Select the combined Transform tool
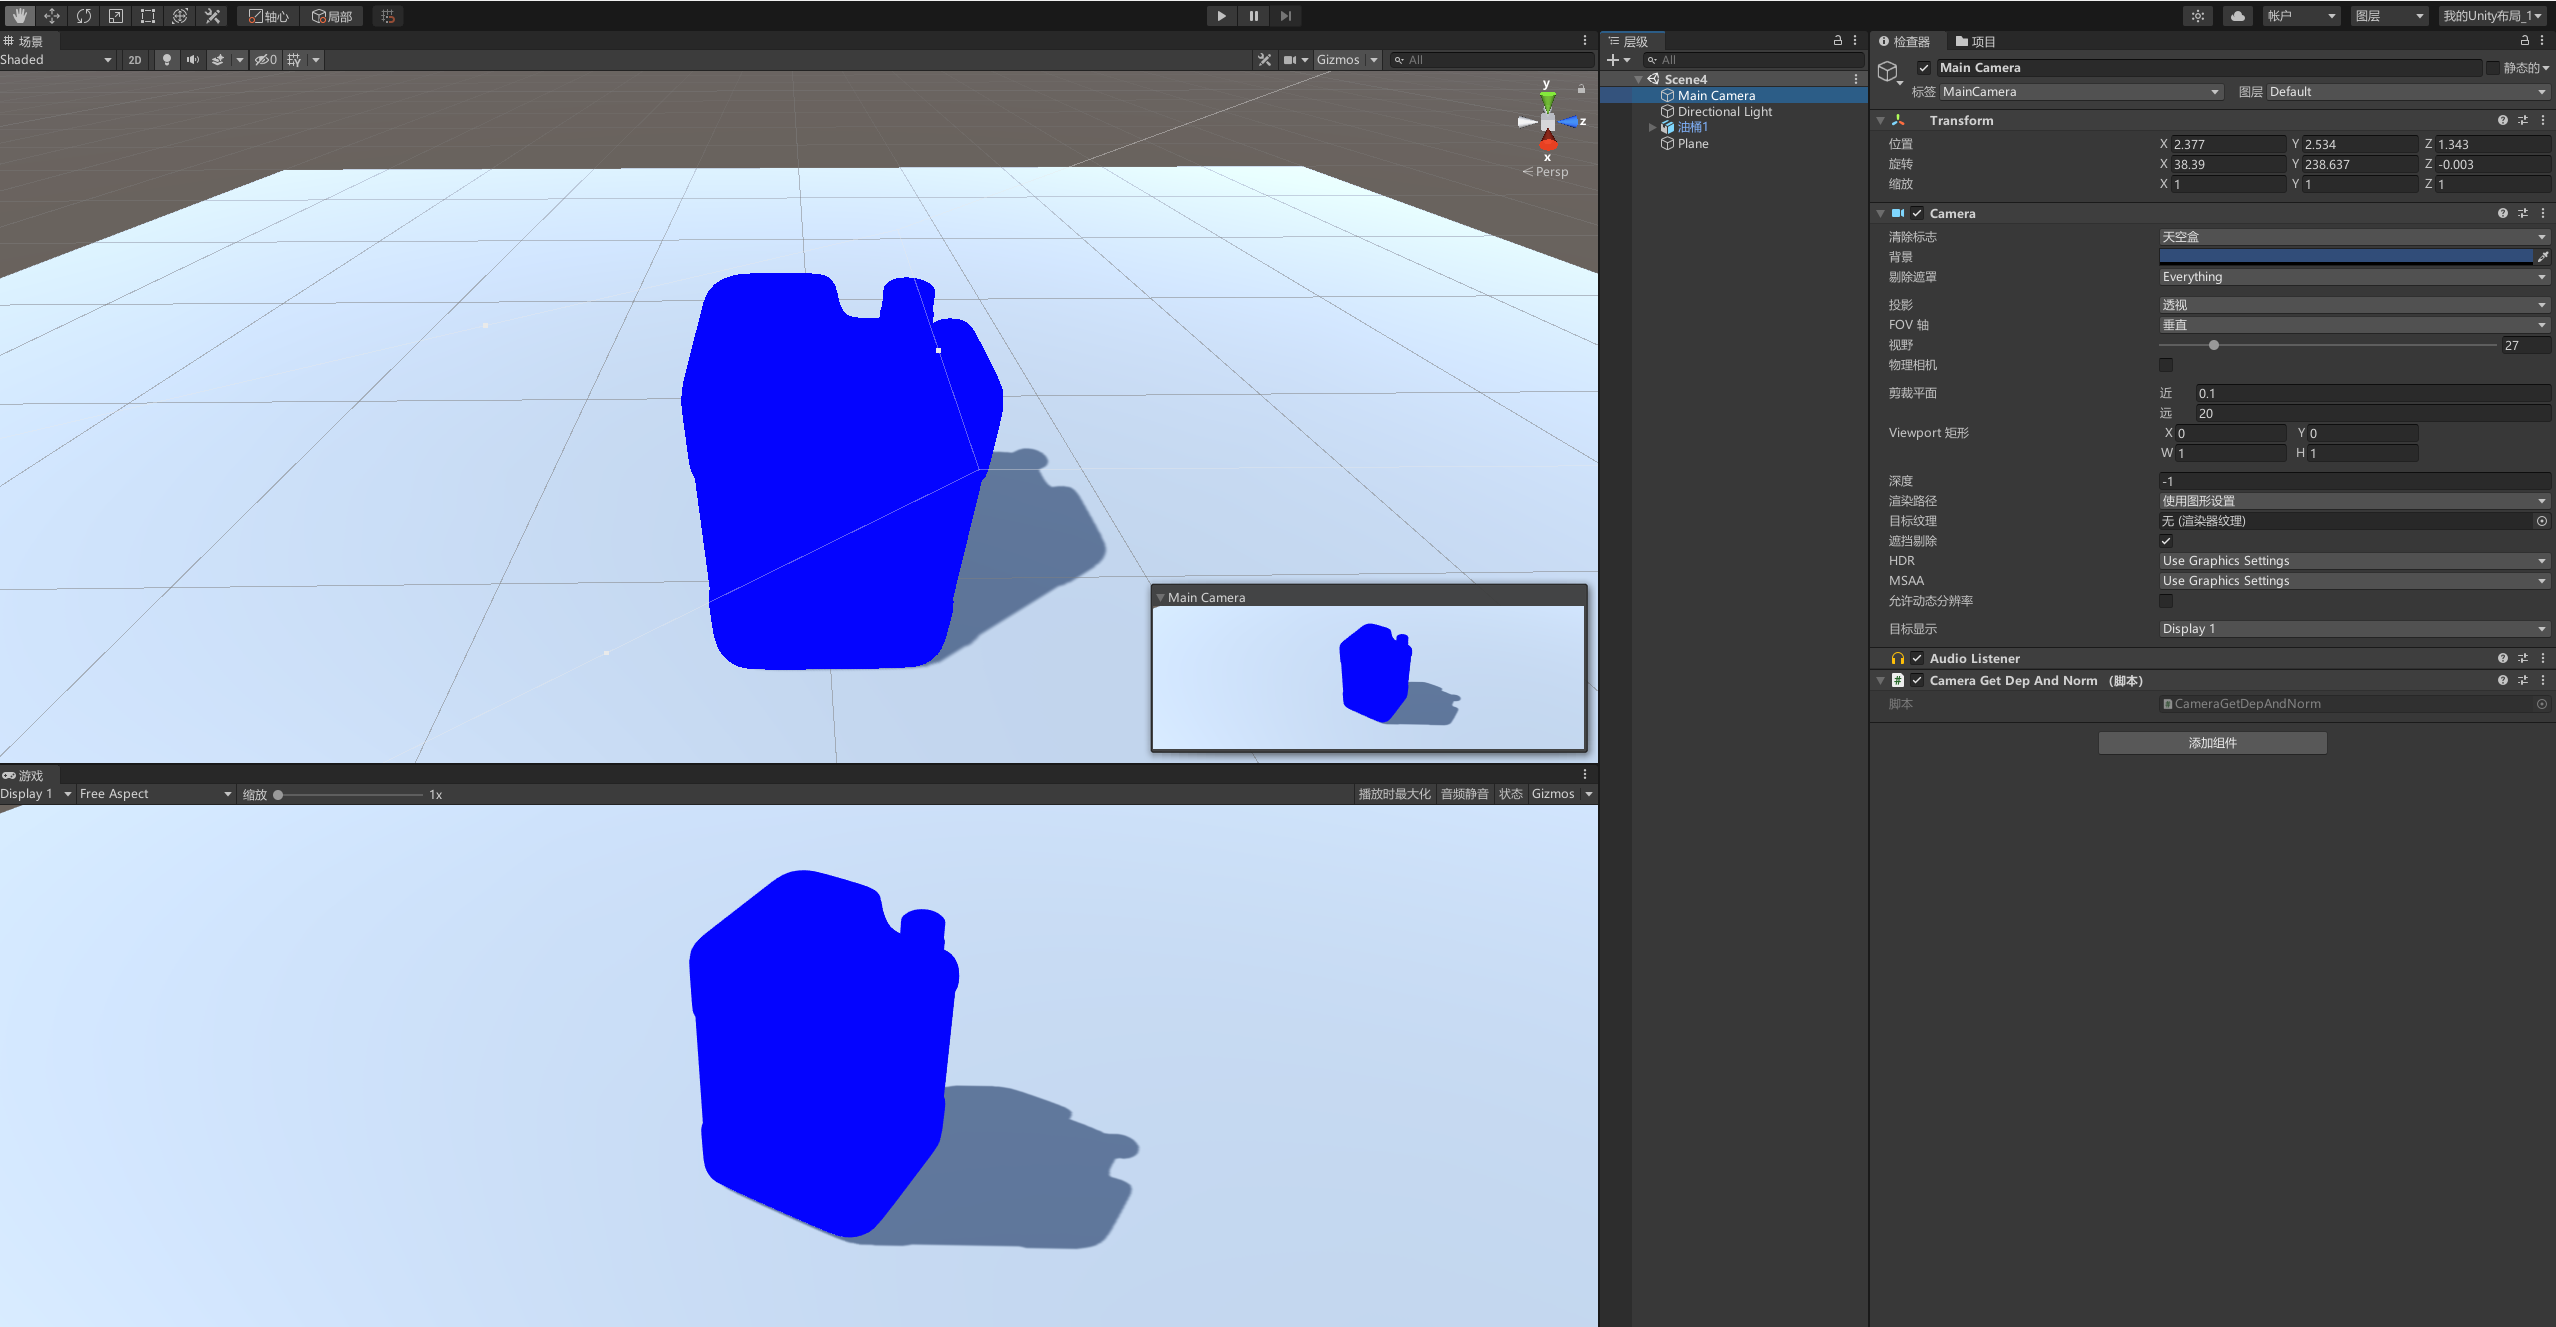The height and width of the screenshot is (1327, 2556). (180, 16)
